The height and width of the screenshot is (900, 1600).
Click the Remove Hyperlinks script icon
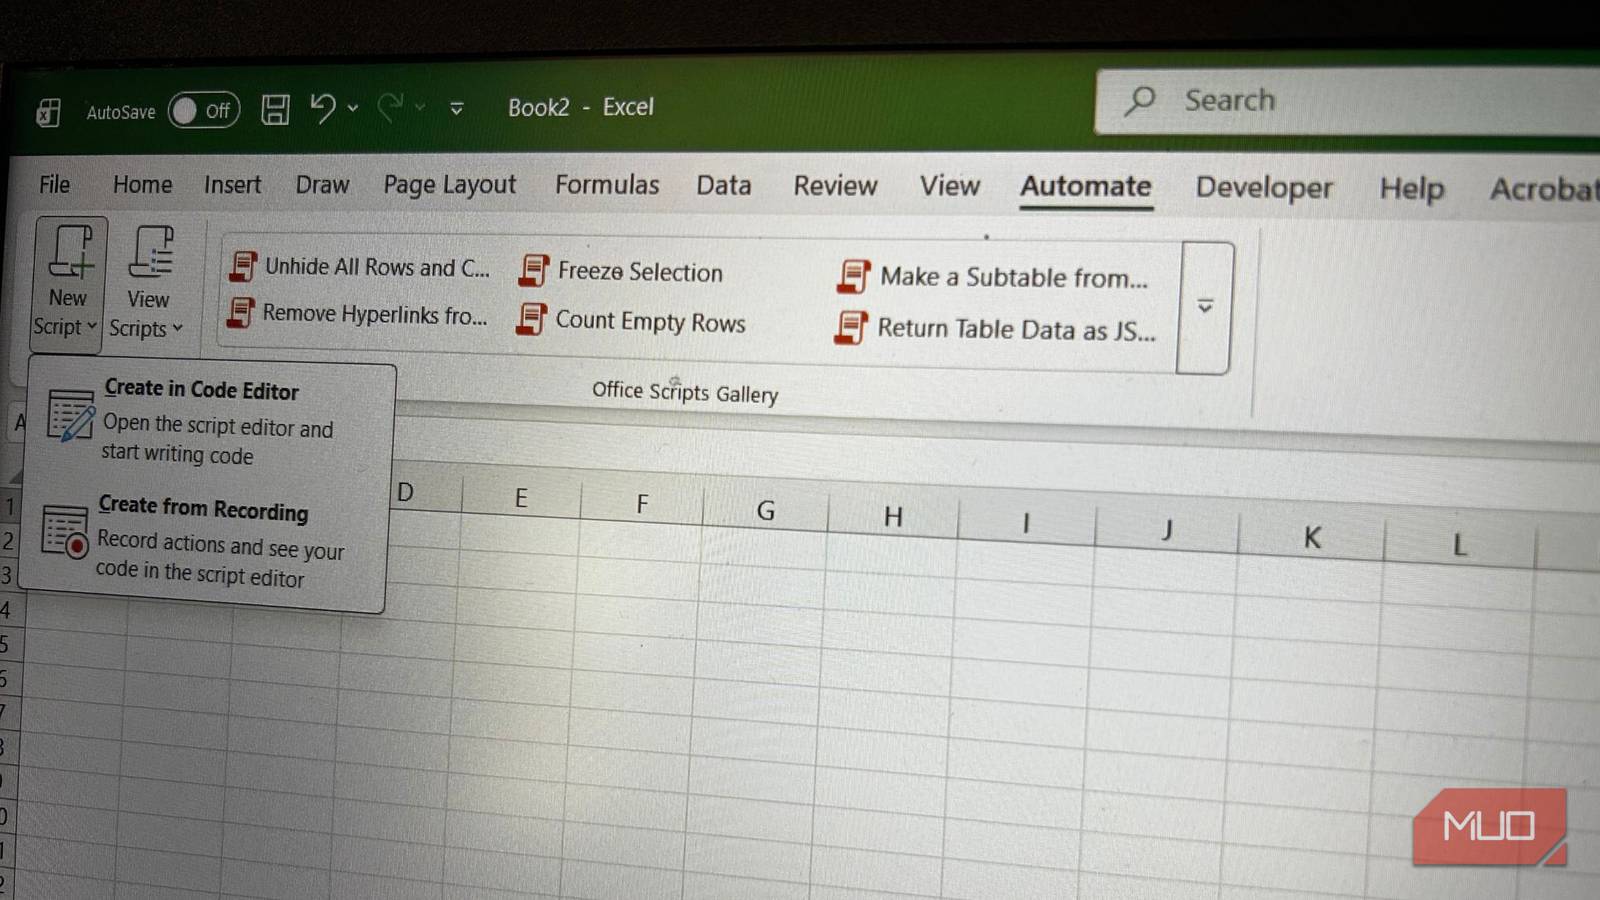pyautogui.click(x=240, y=313)
